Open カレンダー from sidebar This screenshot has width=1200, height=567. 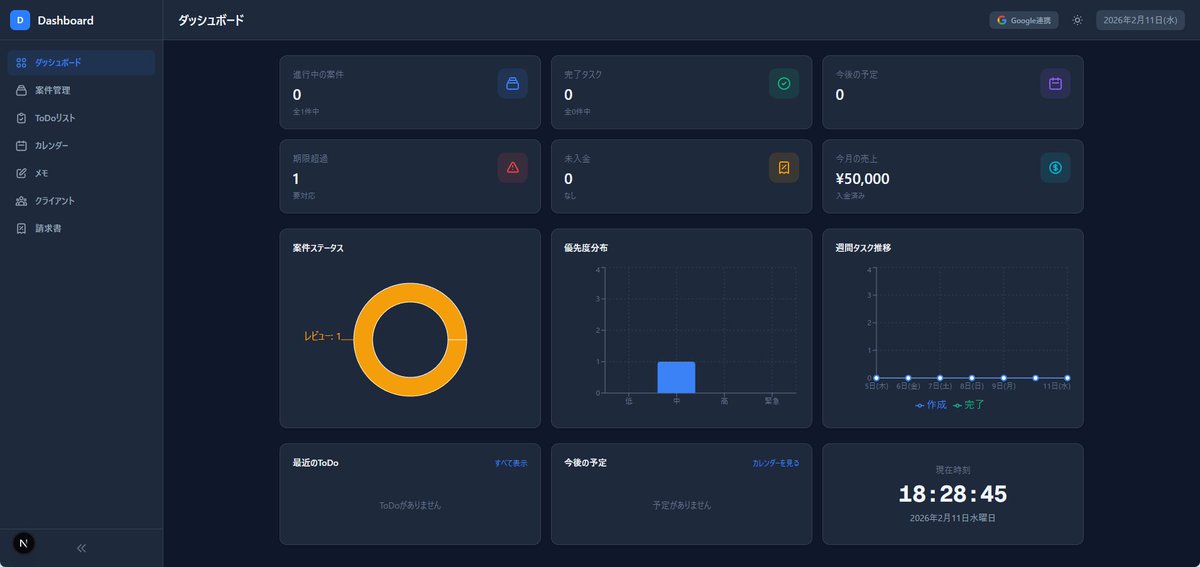click(81, 146)
